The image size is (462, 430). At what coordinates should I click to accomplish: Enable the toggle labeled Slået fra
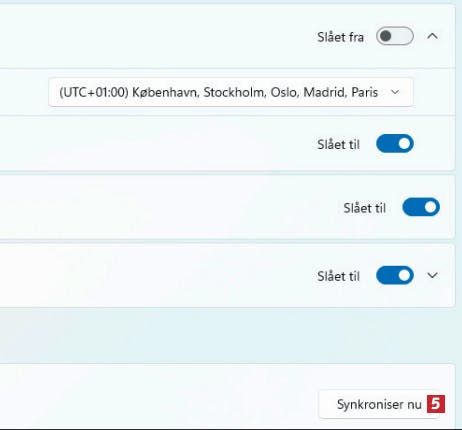(395, 36)
